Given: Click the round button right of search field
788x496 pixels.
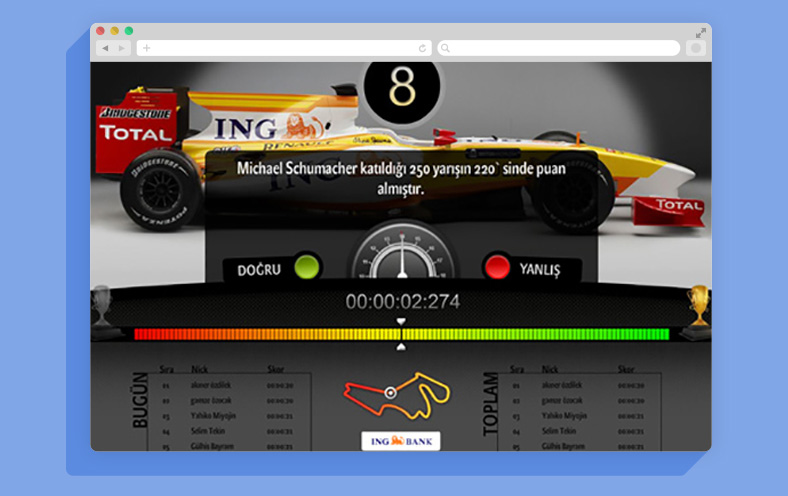Looking at the screenshot, I should 695,48.
